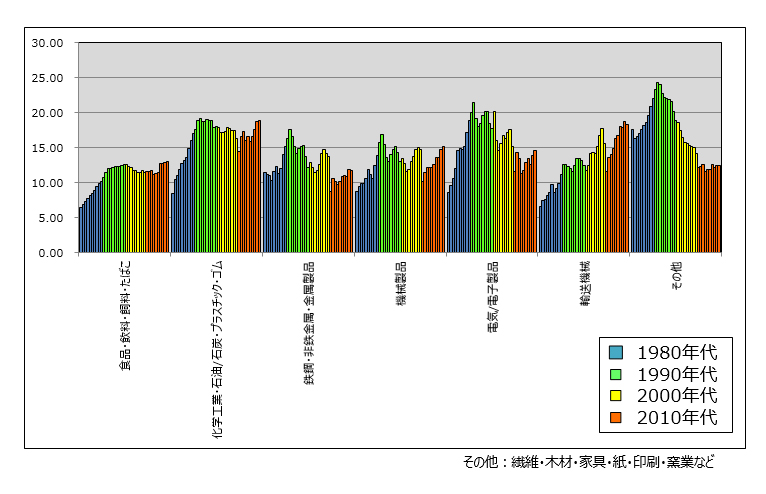Click the orange 2010年代 legend swatch
This screenshot has height=494, width=766.
616,418
